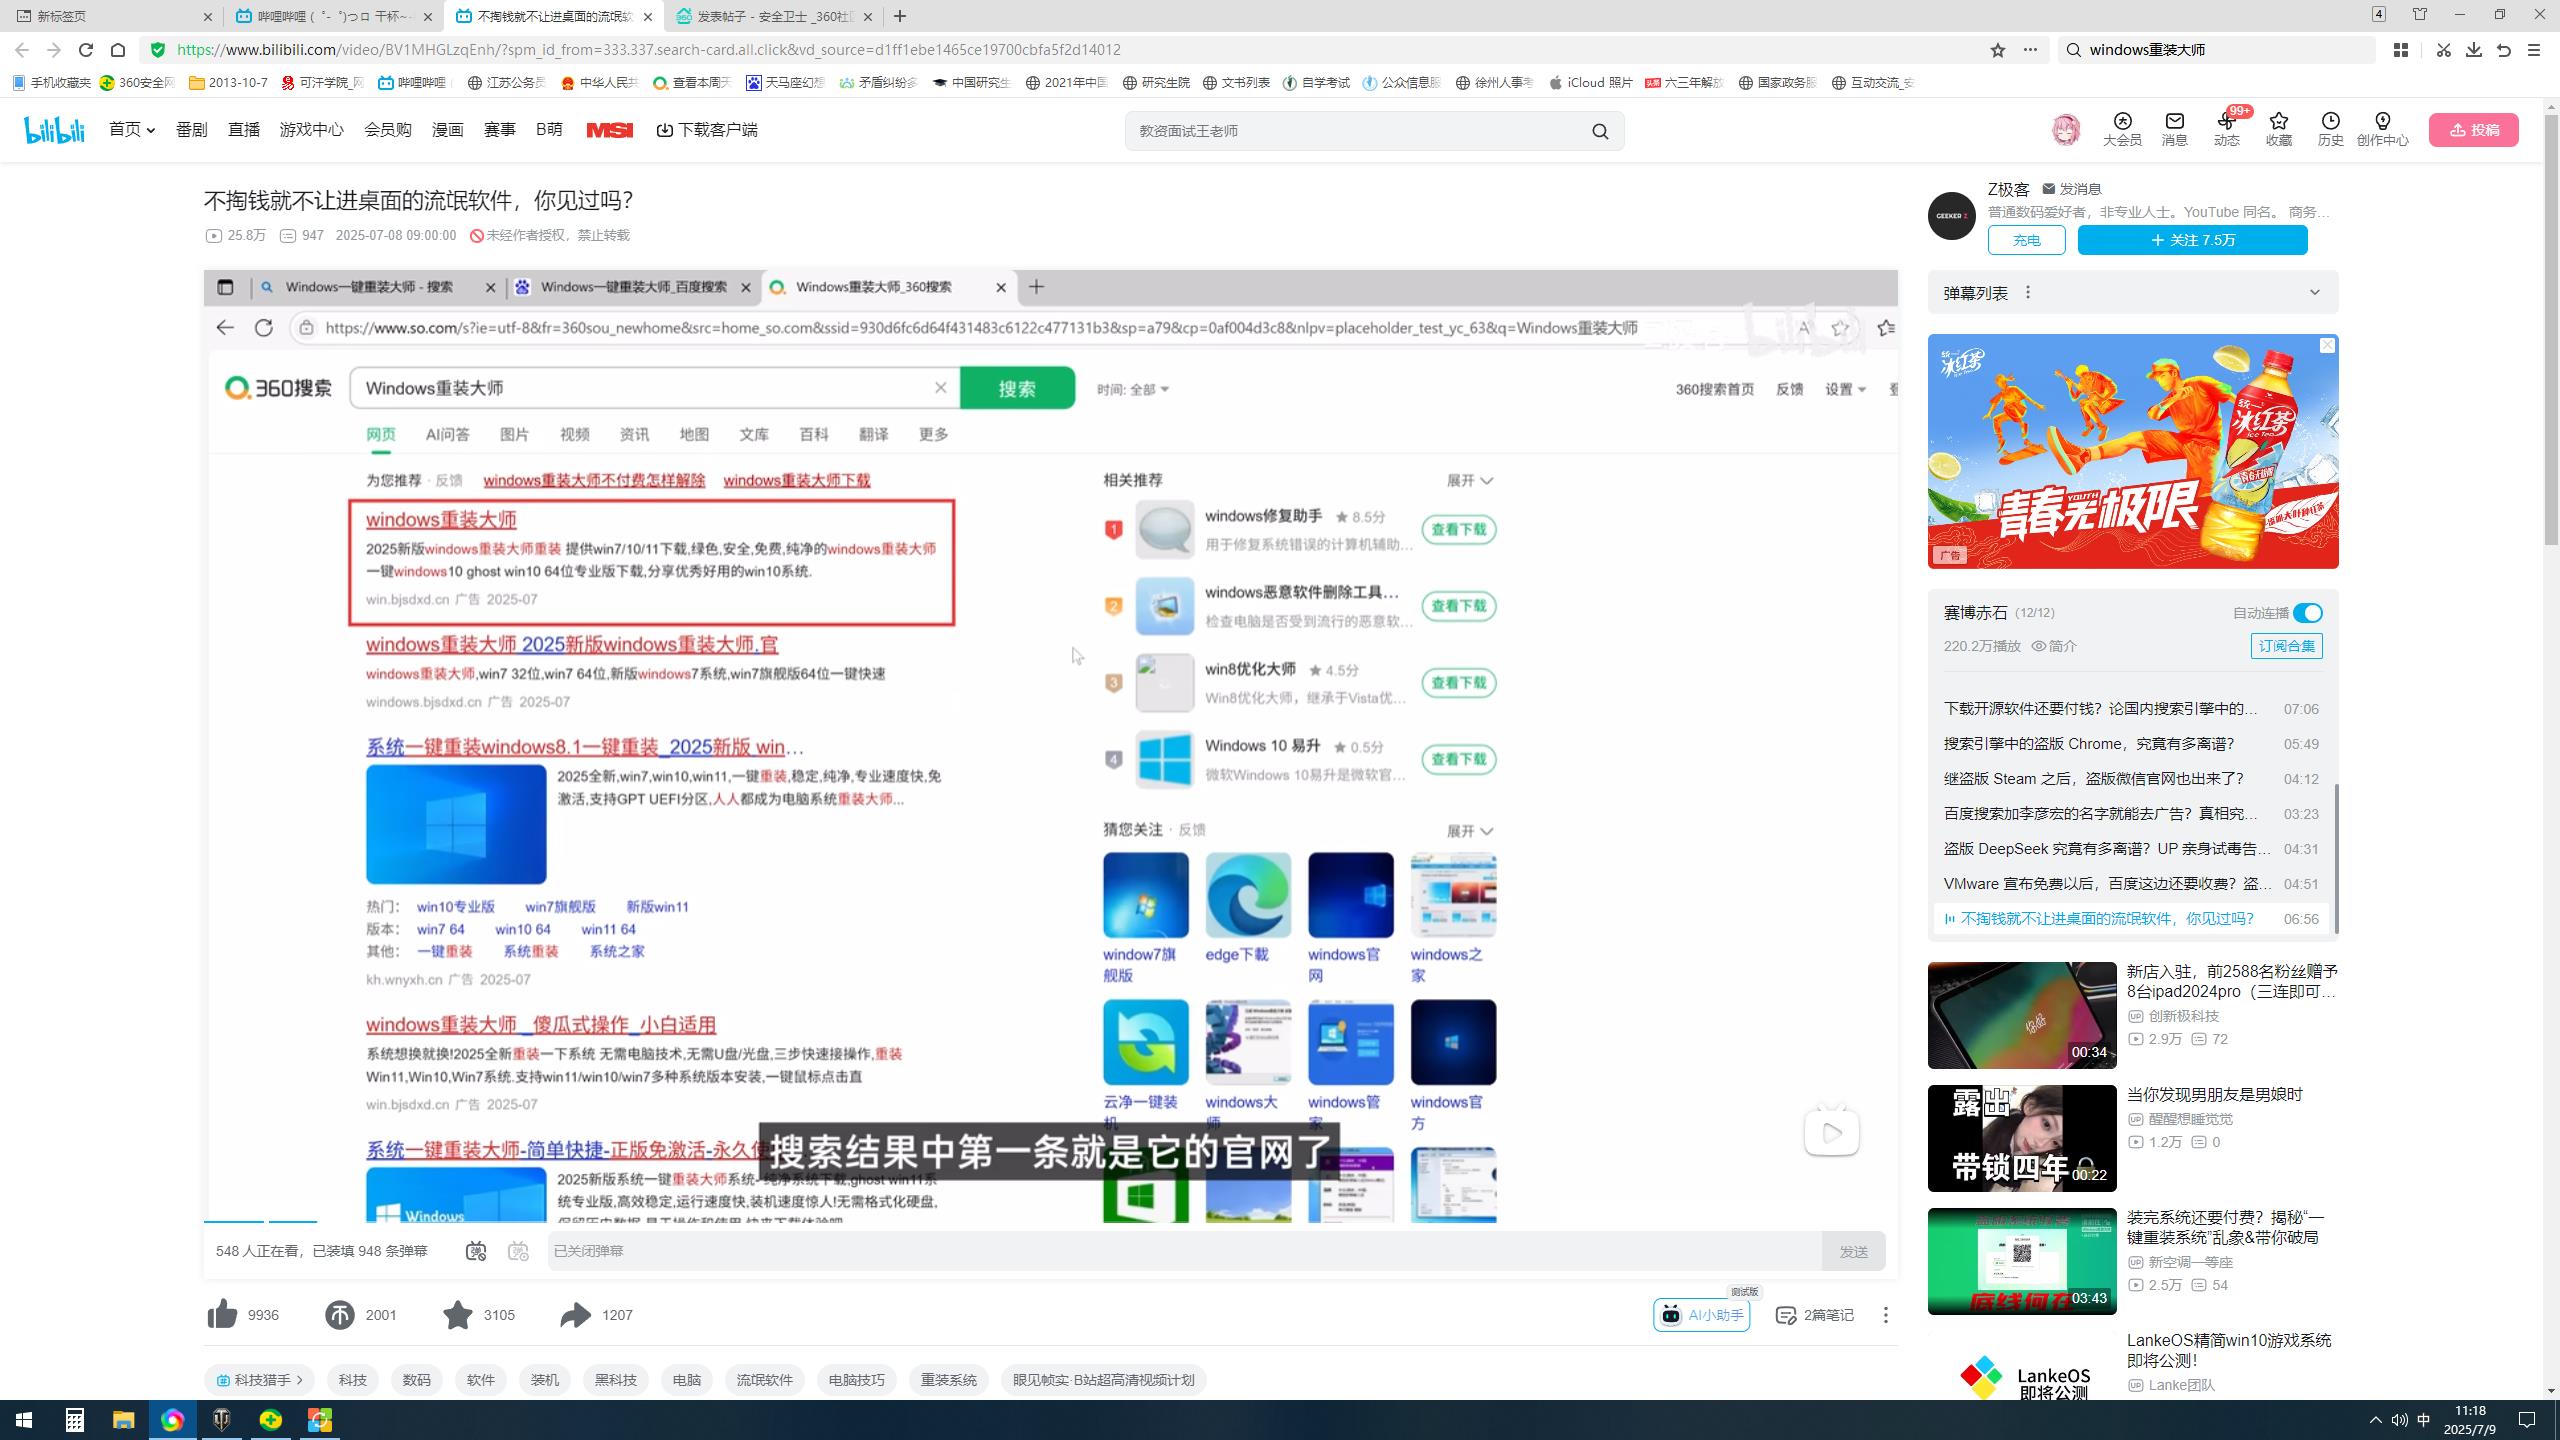The image size is (2560, 1440).
Task: Click the search magnifier in bilibili searchbar
Action: [1600, 131]
